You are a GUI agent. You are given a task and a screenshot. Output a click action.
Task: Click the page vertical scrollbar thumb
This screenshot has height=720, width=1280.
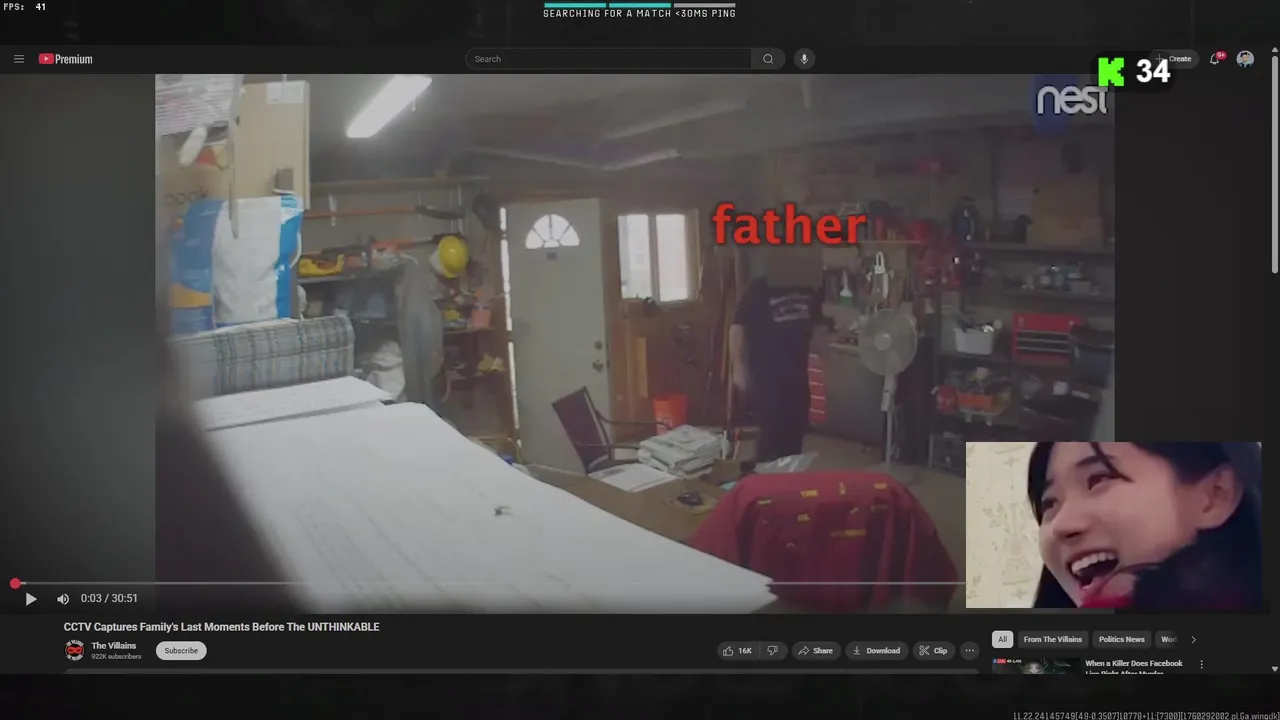click(x=1274, y=164)
